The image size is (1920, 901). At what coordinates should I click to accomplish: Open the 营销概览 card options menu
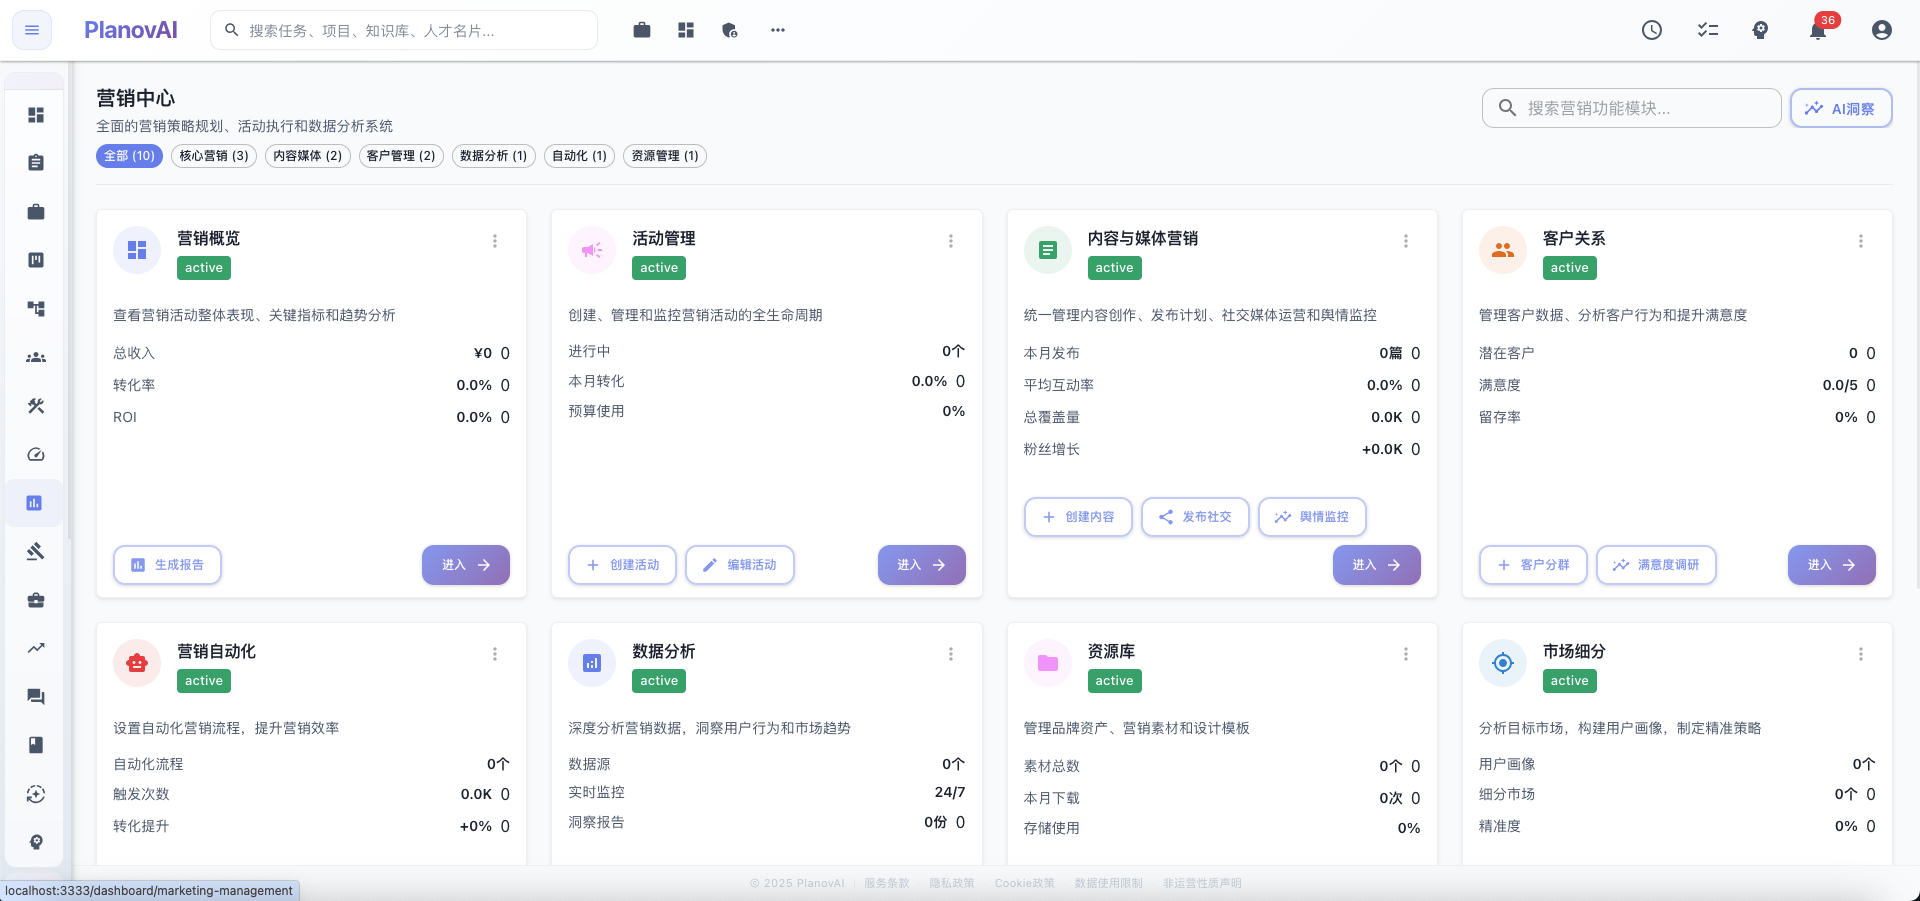point(495,241)
